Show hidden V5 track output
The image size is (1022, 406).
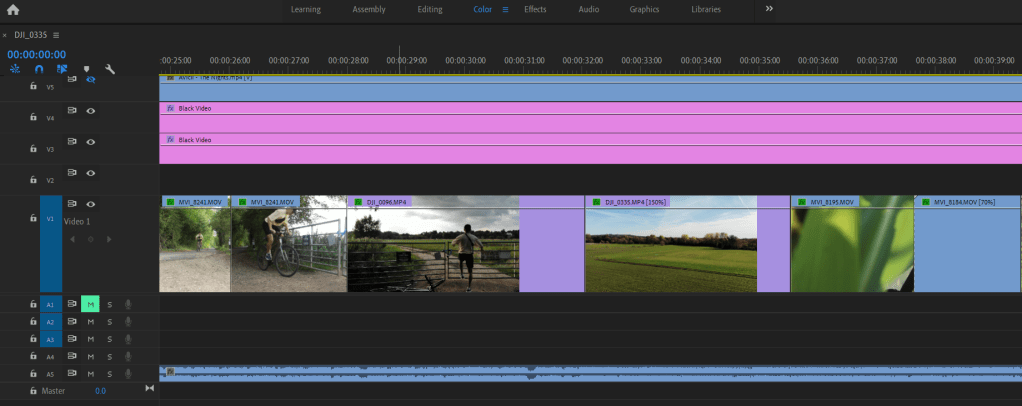[91, 79]
